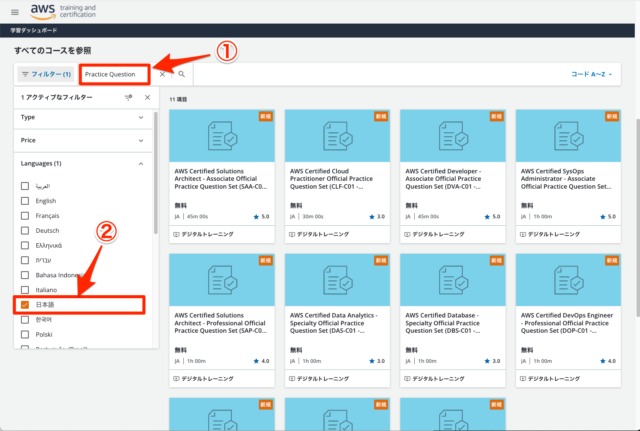The height and width of the screenshot is (431, 640).
Task: Click the フィルター (1) filter button
Action: 46,74
